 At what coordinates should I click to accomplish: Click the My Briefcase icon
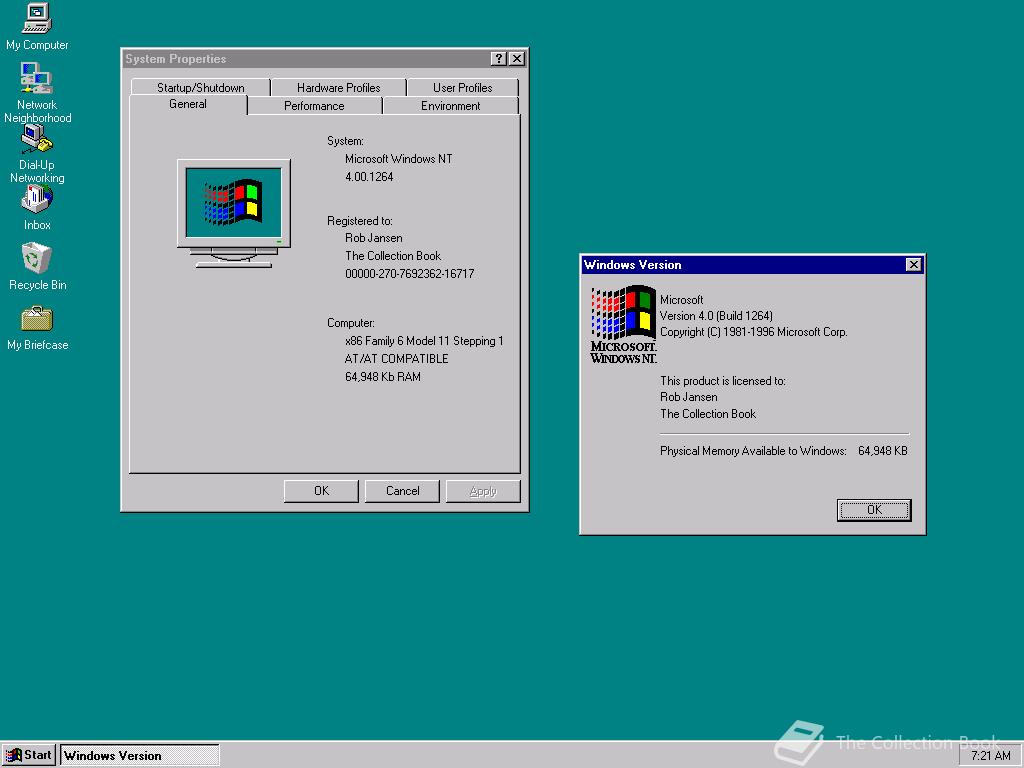click(x=37, y=319)
